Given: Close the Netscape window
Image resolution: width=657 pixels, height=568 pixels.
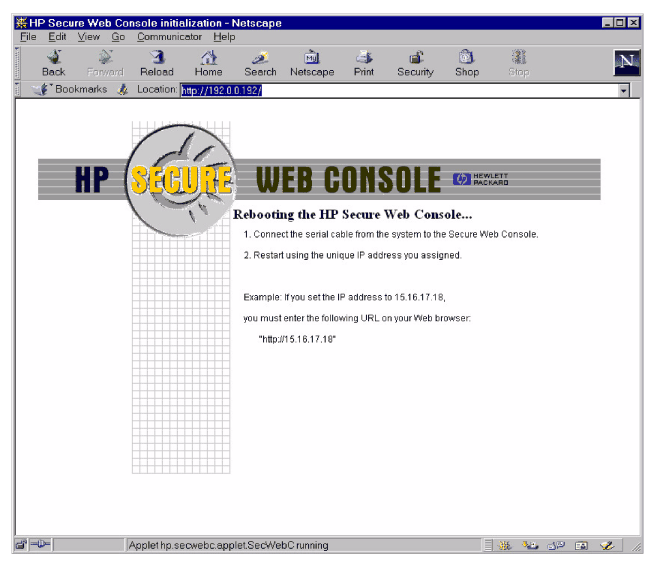Looking at the screenshot, I should pos(634,23).
